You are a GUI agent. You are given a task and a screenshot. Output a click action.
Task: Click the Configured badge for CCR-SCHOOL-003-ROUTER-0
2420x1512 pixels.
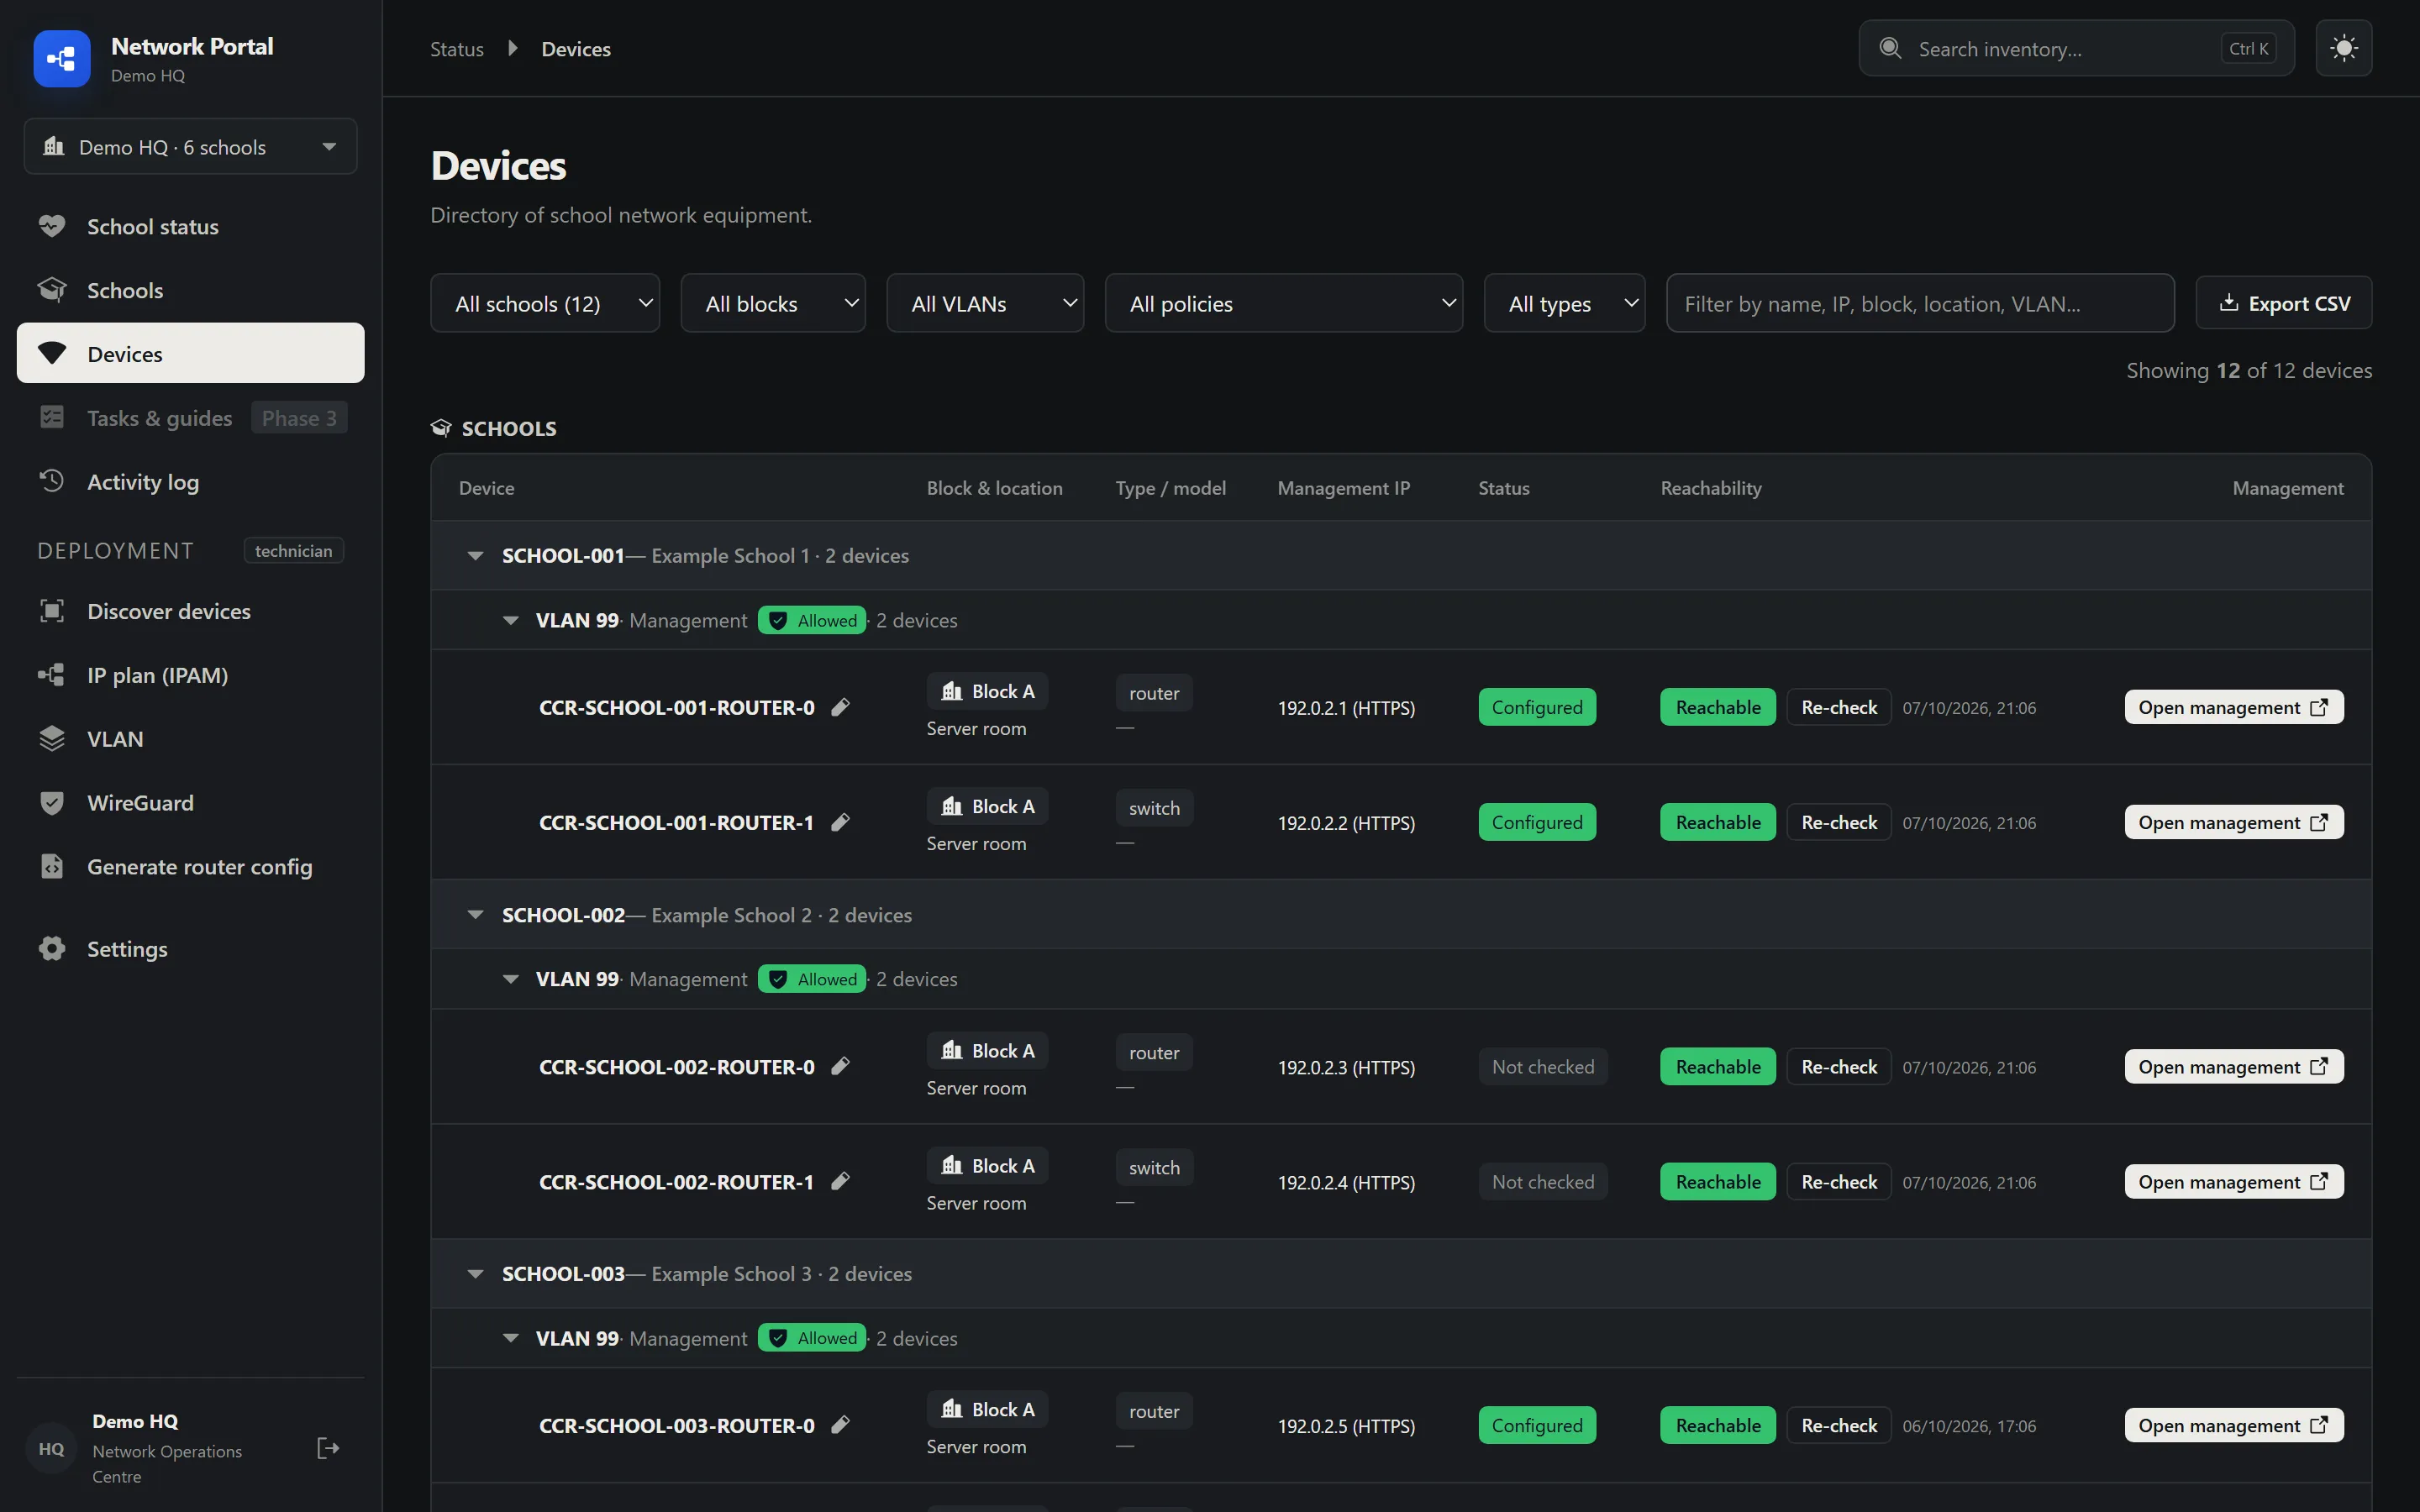coord(1537,1425)
